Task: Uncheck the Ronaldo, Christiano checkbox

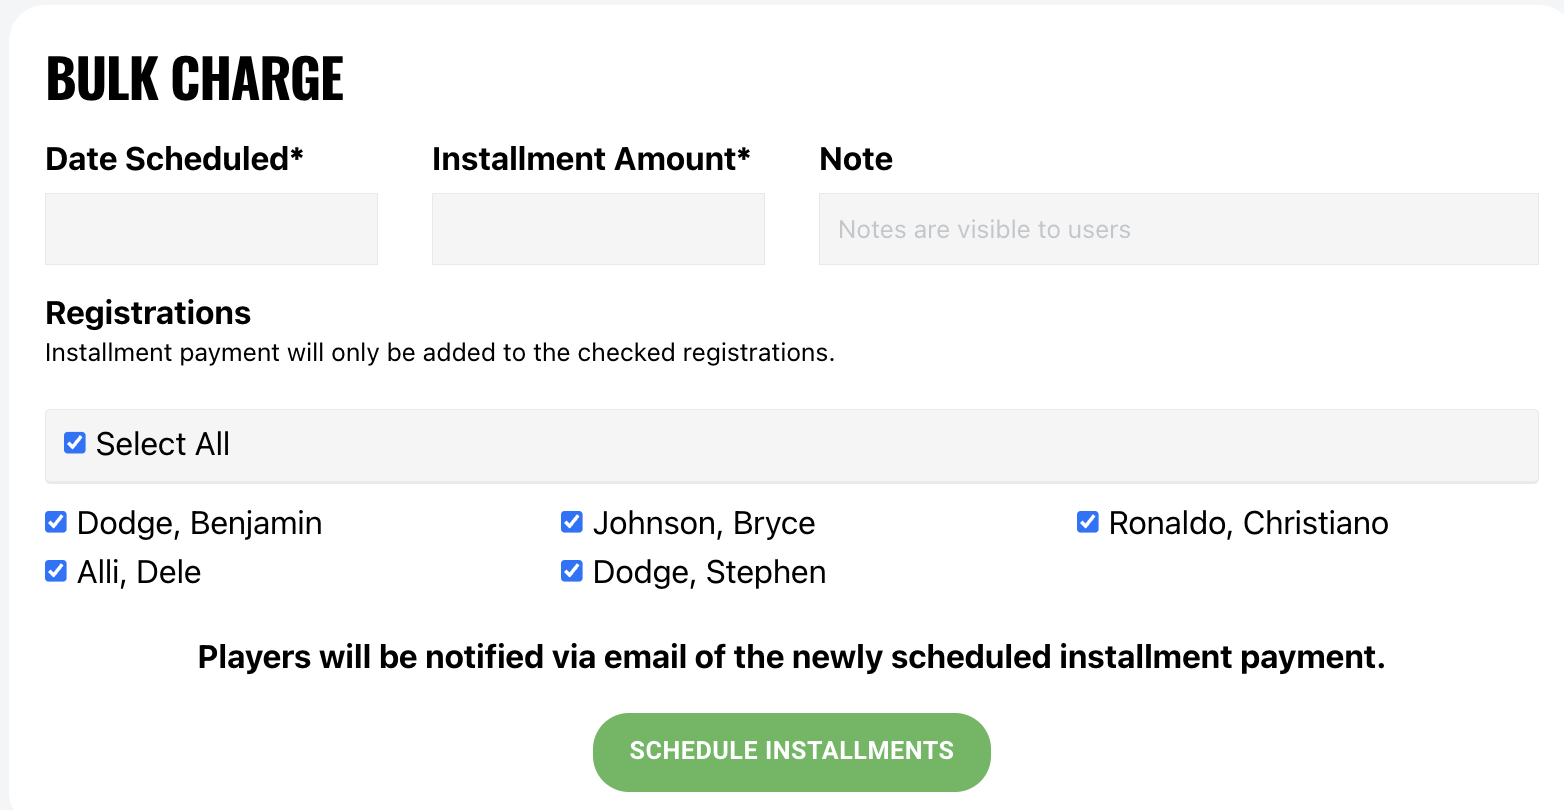Action: [x=1088, y=522]
